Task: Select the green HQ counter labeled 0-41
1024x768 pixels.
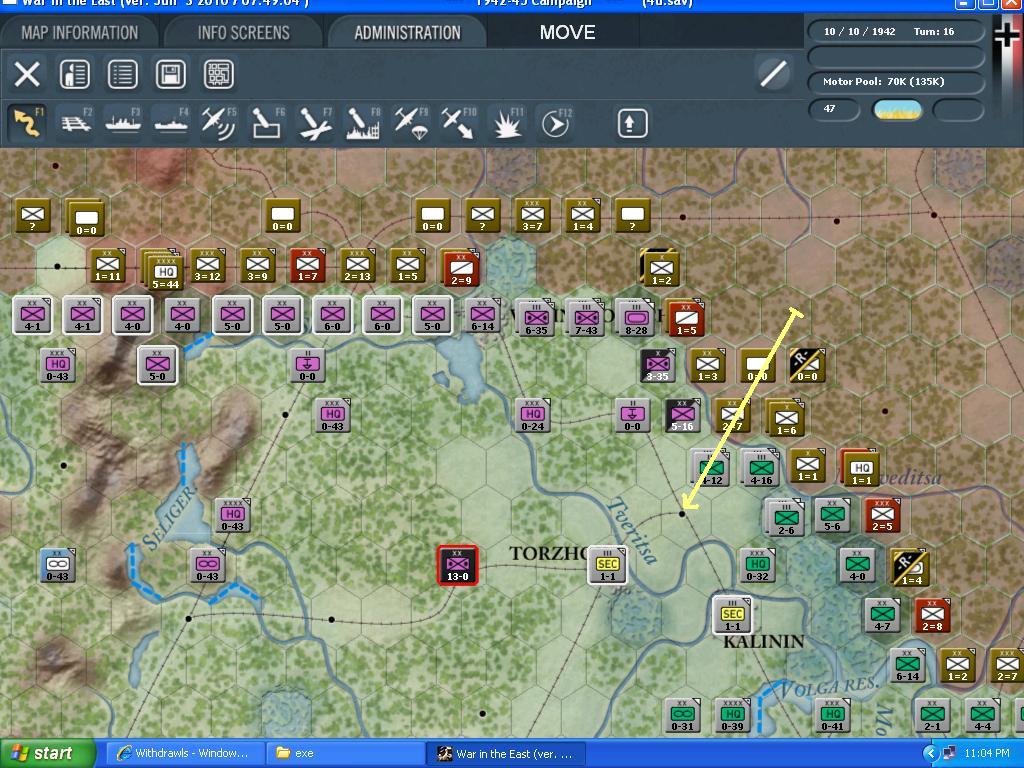Action: coord(832,715)
